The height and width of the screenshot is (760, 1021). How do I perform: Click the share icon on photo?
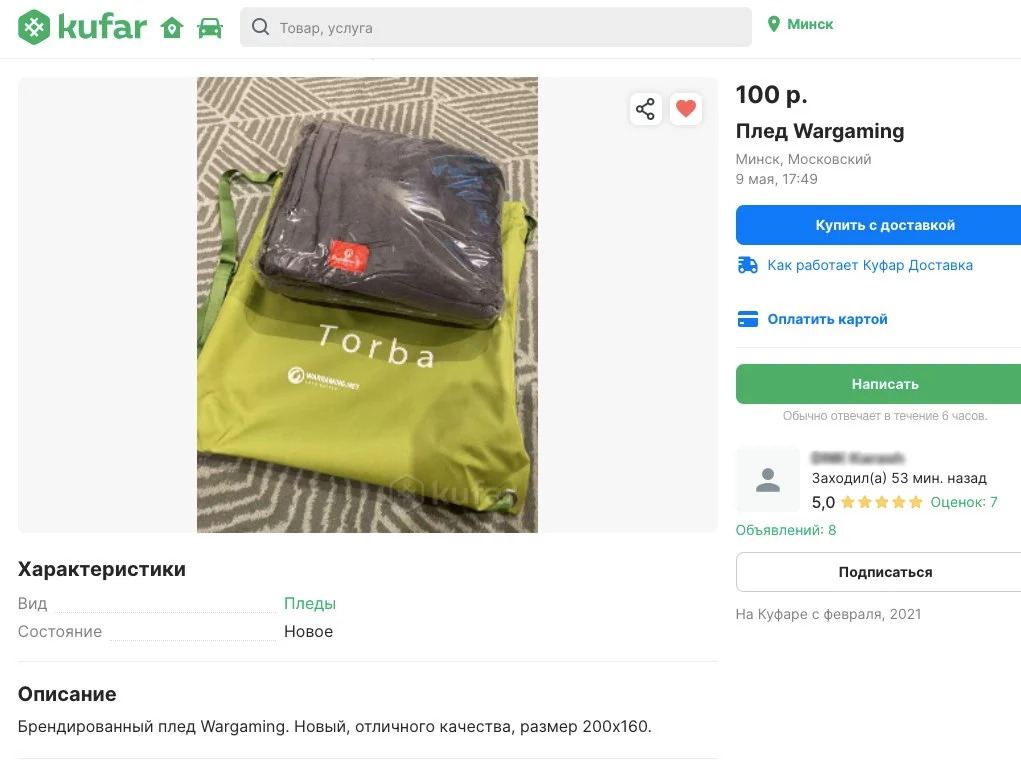tap(646, 109)
